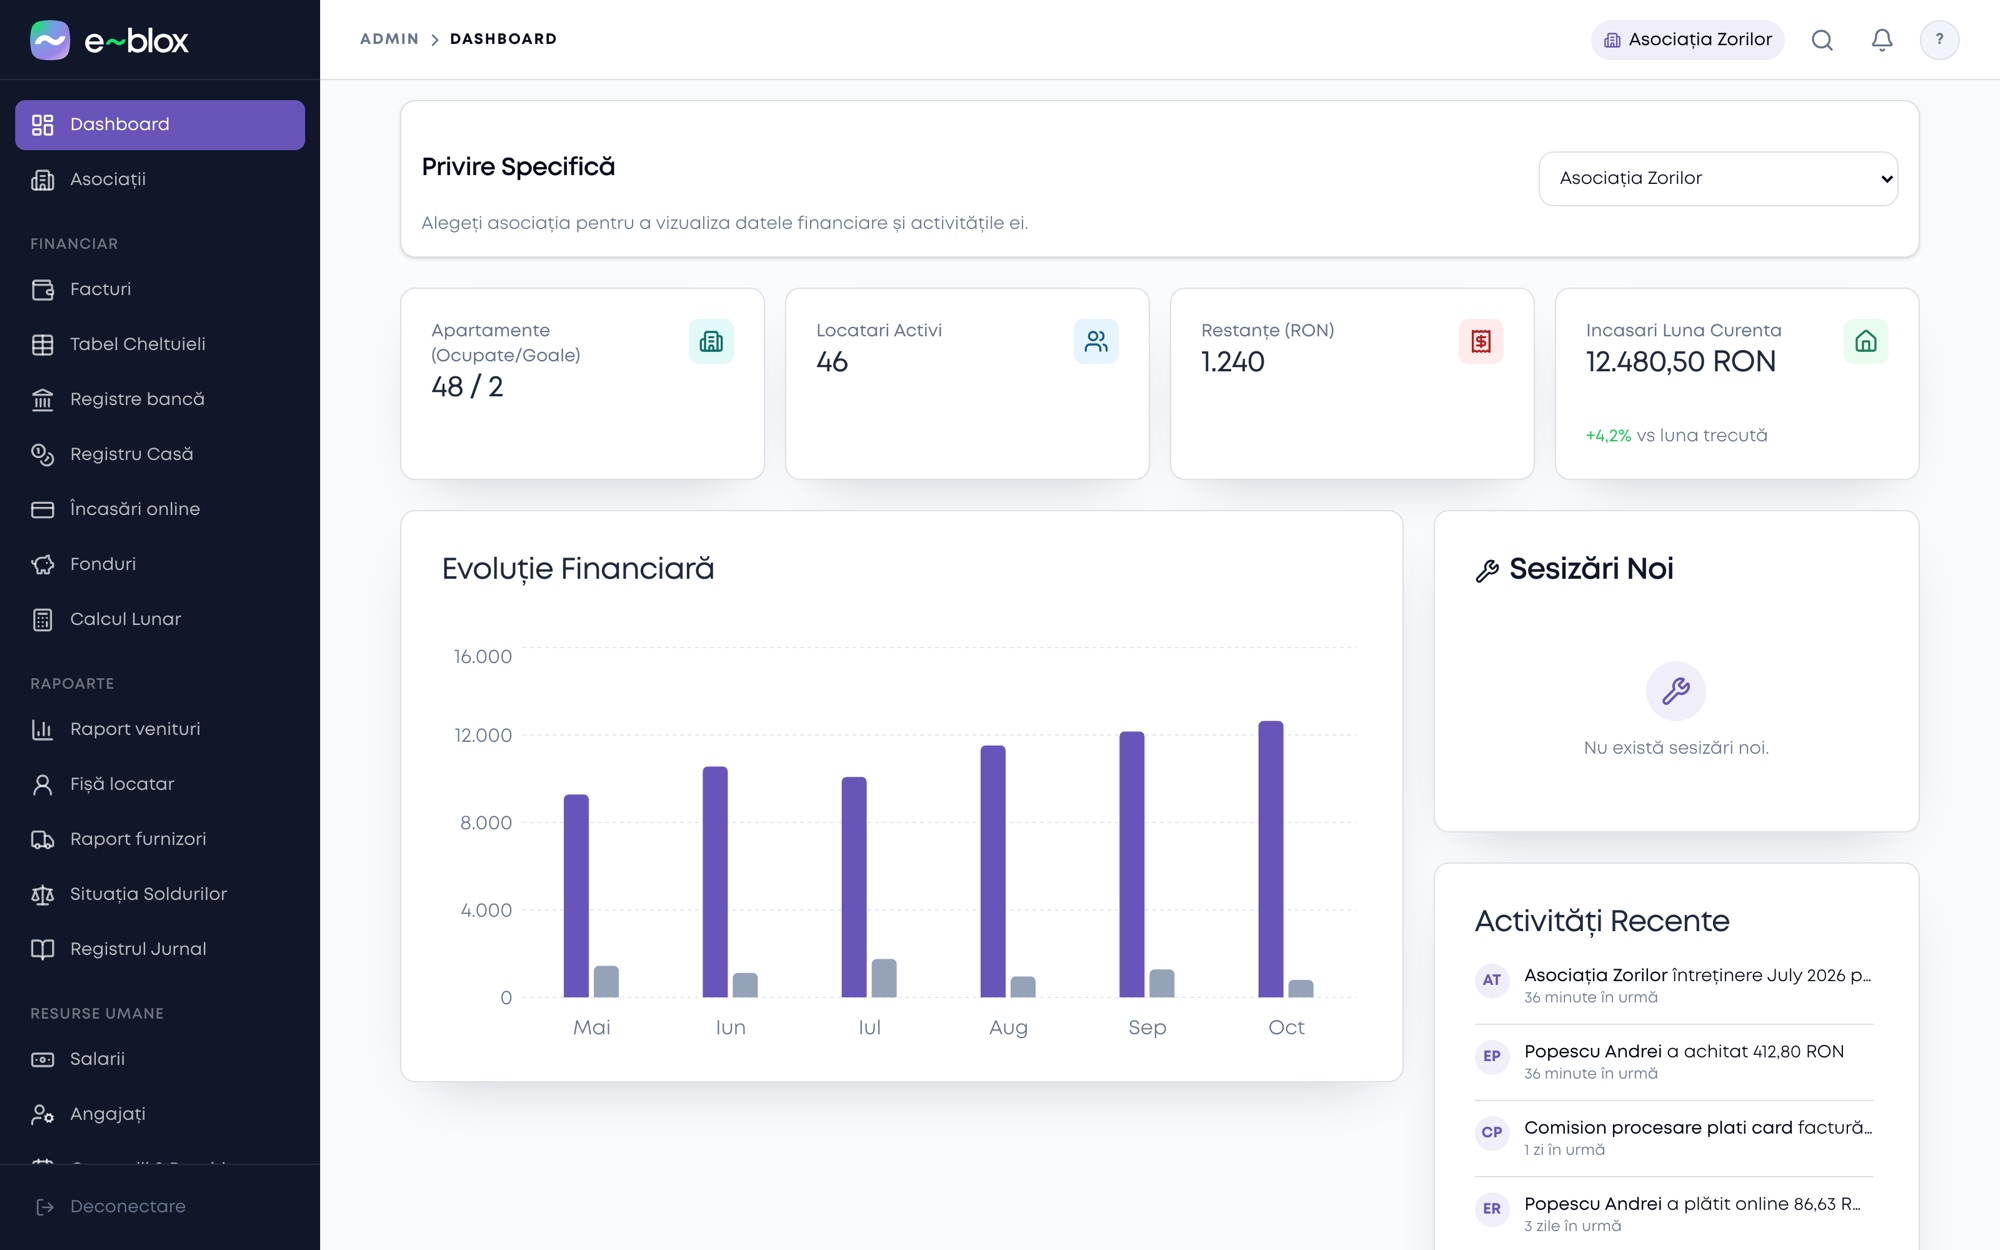
Task: Open the search icon in header
Action: tap(1822, 40)
